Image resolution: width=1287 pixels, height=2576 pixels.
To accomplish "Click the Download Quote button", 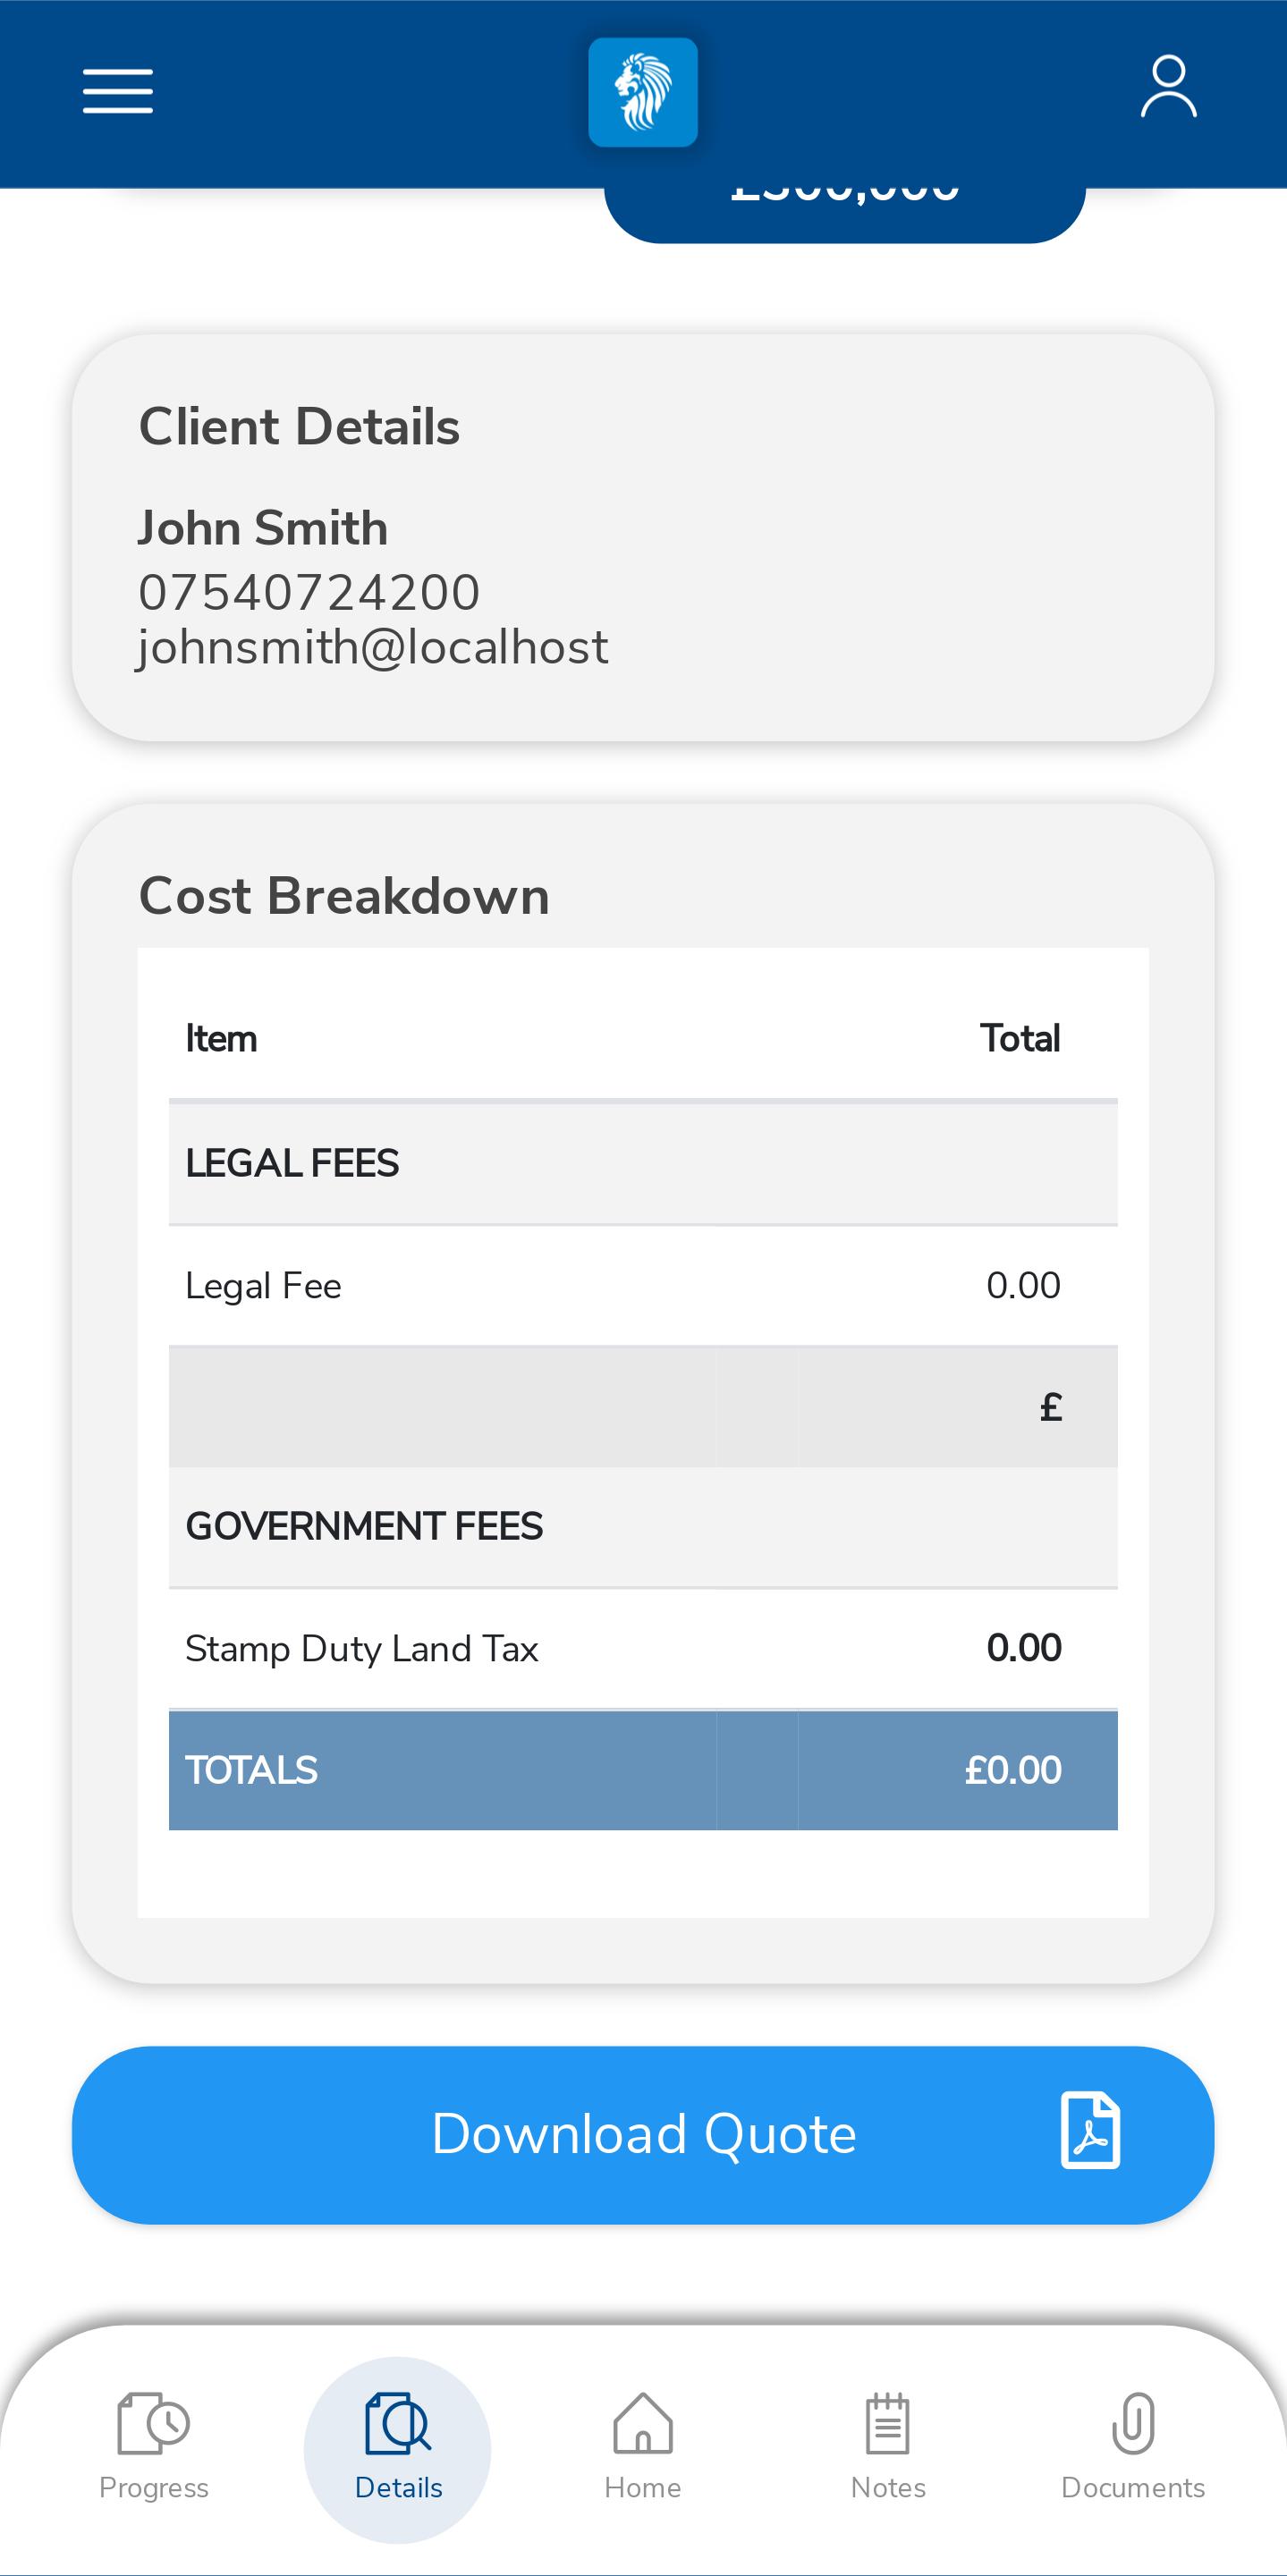I will [643, 2134].
